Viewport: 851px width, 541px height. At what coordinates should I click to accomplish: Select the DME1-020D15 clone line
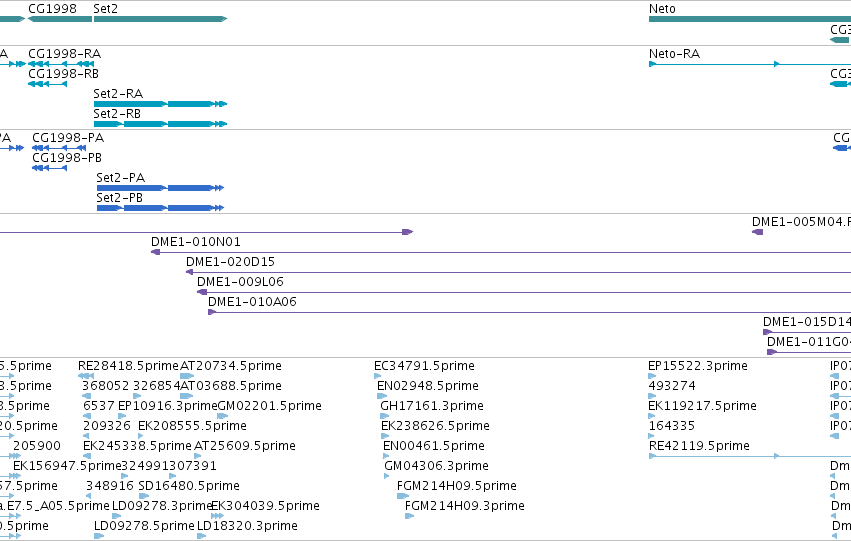518,272
